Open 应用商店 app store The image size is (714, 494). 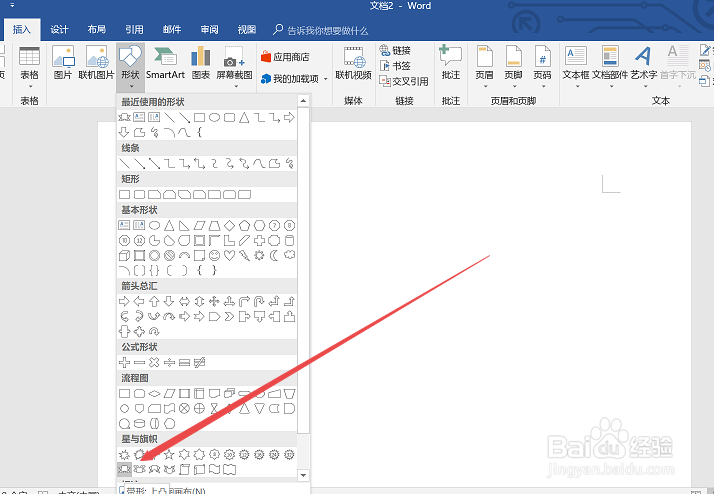click(x=285, y=57)
